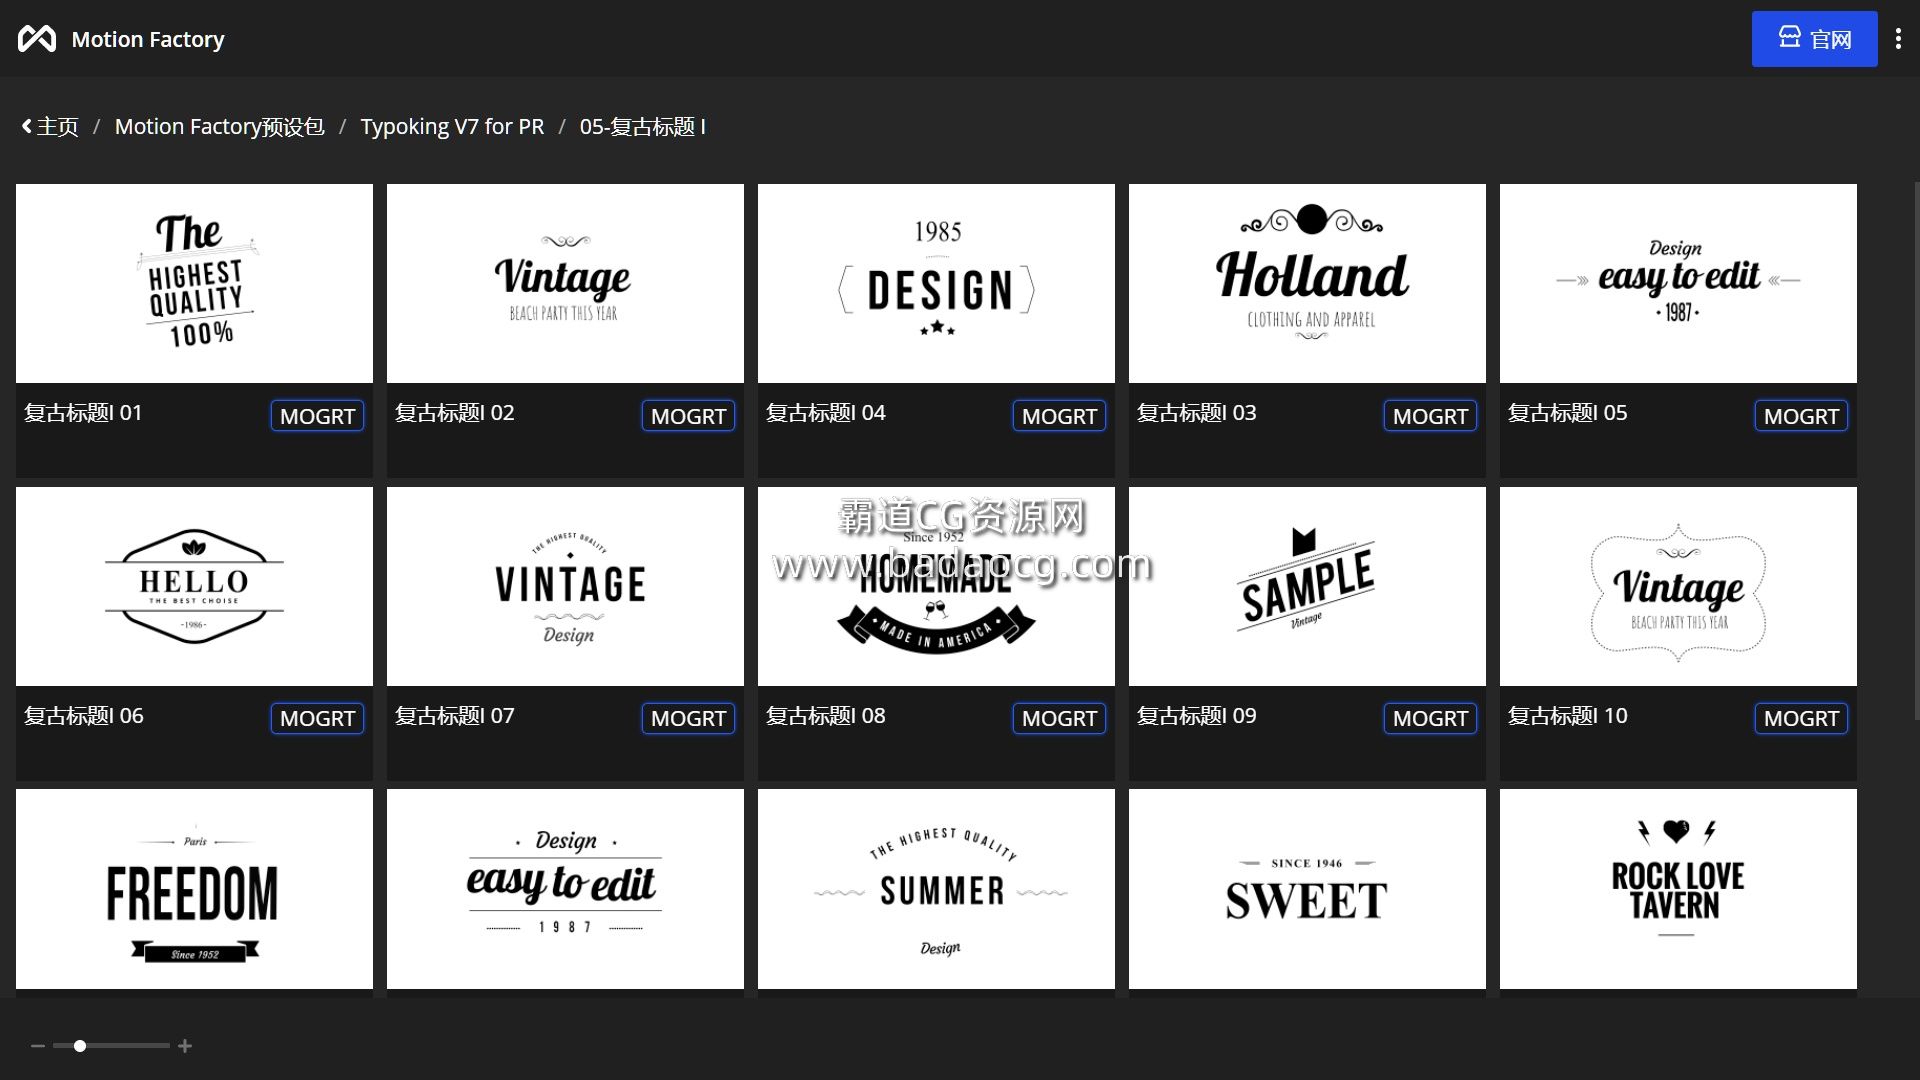
Task: Select the SWEET Since 1946 thumbnail
Action: [x=1307, y=889]
